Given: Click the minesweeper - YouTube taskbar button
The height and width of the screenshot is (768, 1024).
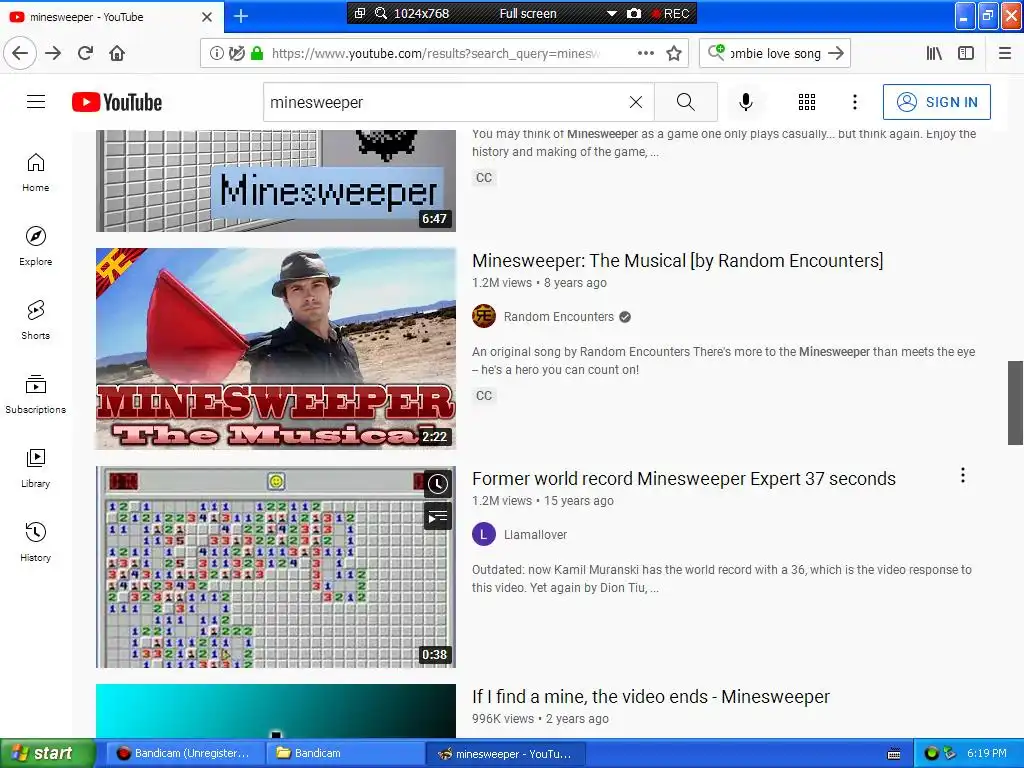Looking at the screenshot, I should point(505,753).
